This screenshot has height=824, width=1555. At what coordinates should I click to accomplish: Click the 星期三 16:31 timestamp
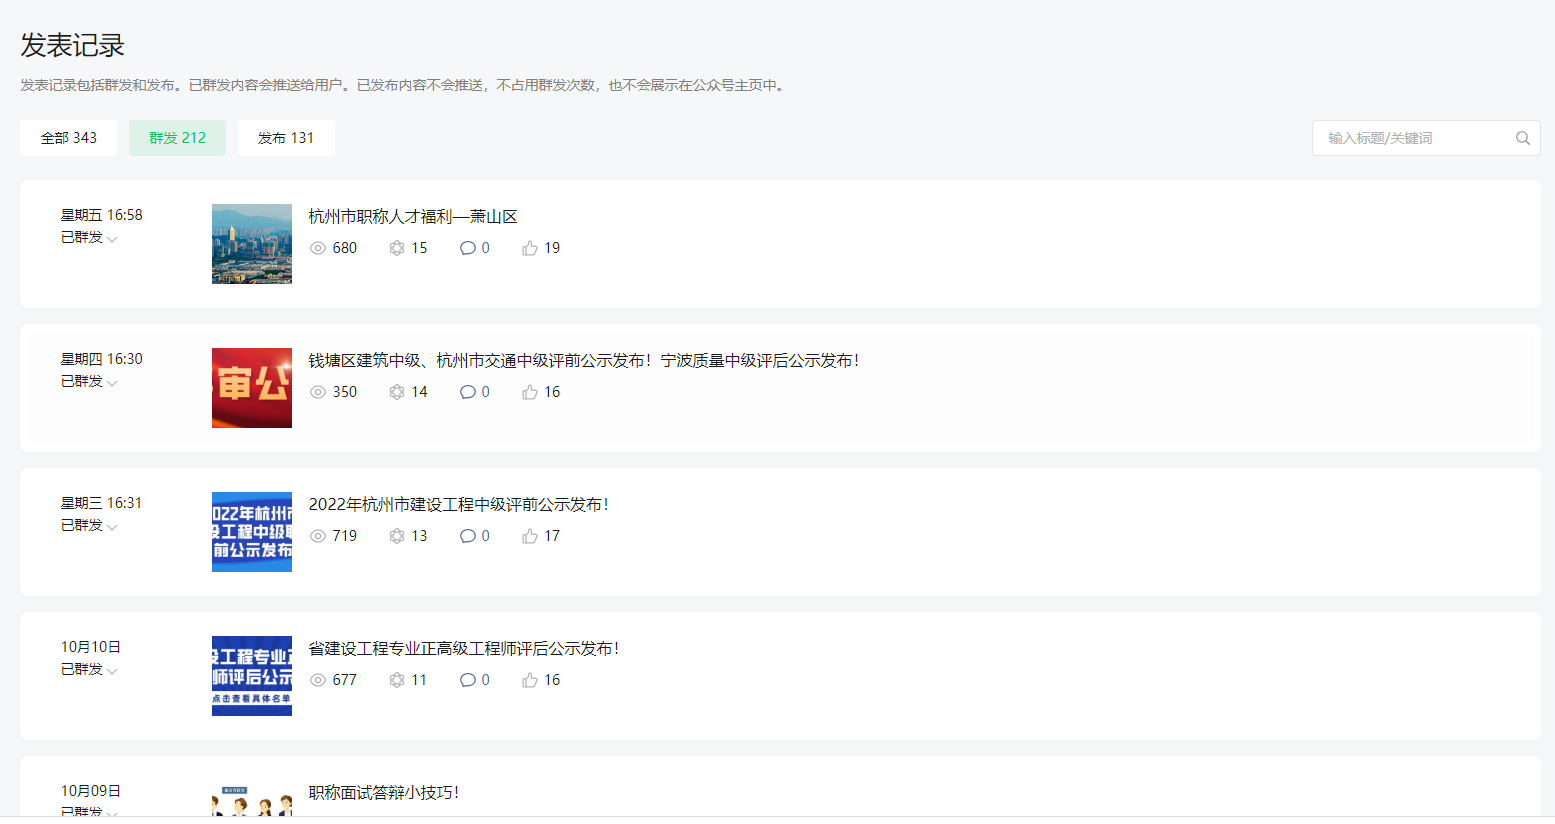[x=101, y=503]
